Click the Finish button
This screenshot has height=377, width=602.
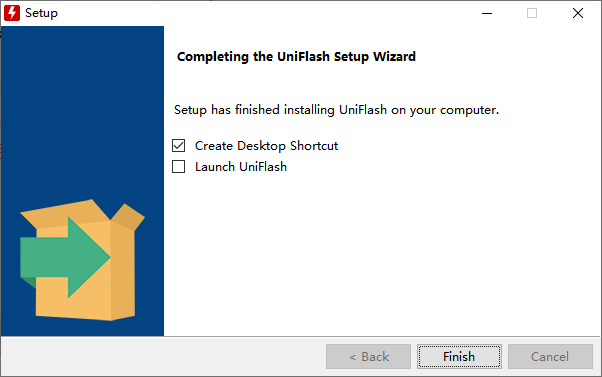[x=459, y=357]
